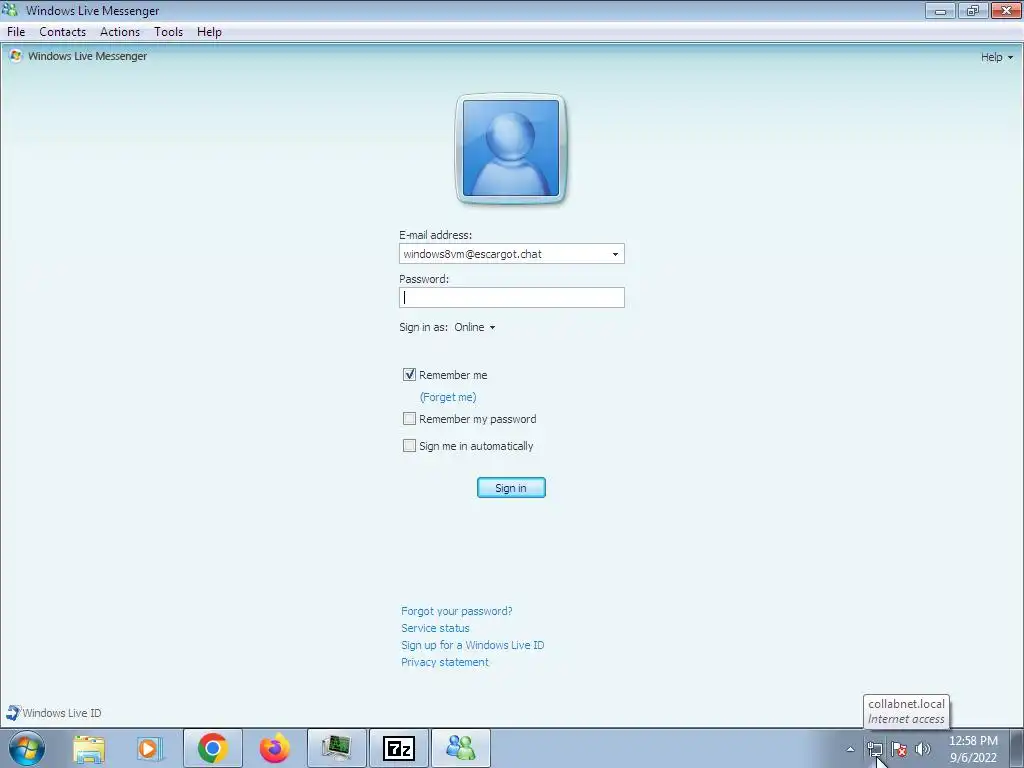
Task: Click the Forget me link
Action: (x=448, y=397)
